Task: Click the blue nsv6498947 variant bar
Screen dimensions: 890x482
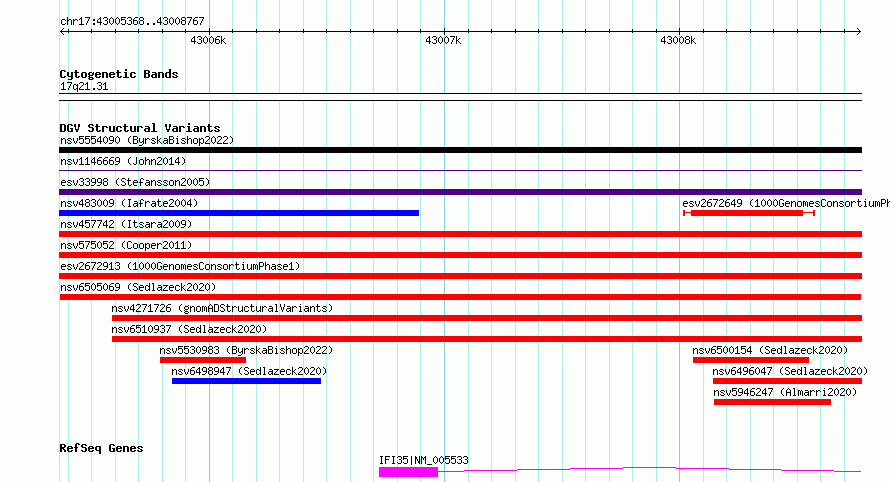Action: tap(246, 381)
